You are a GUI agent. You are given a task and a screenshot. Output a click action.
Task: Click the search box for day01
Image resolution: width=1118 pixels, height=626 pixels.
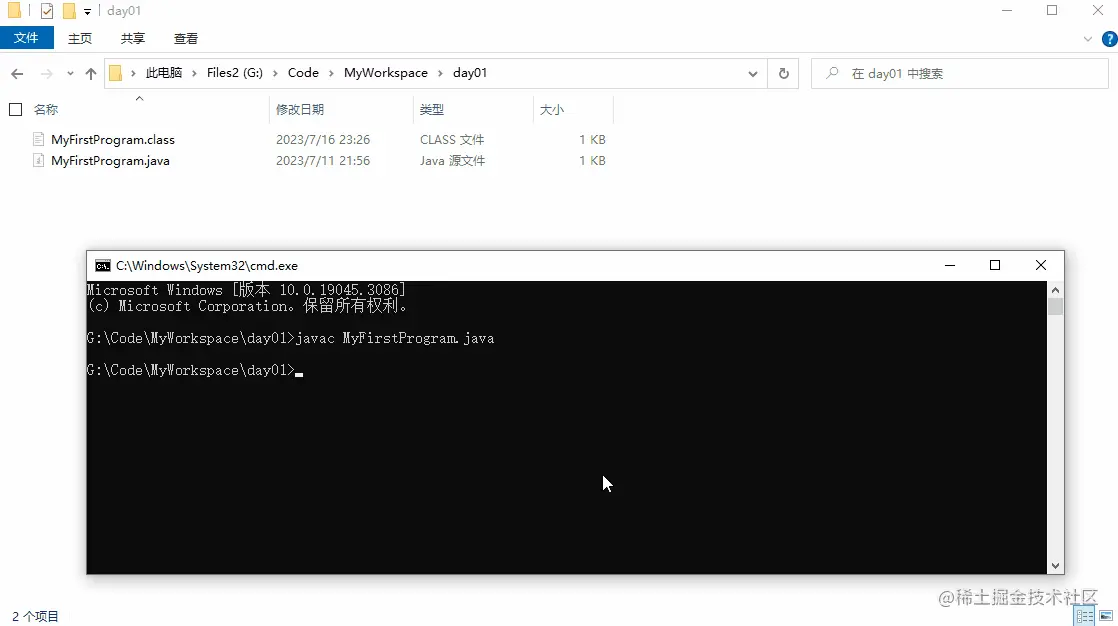(x=960, y=73)
